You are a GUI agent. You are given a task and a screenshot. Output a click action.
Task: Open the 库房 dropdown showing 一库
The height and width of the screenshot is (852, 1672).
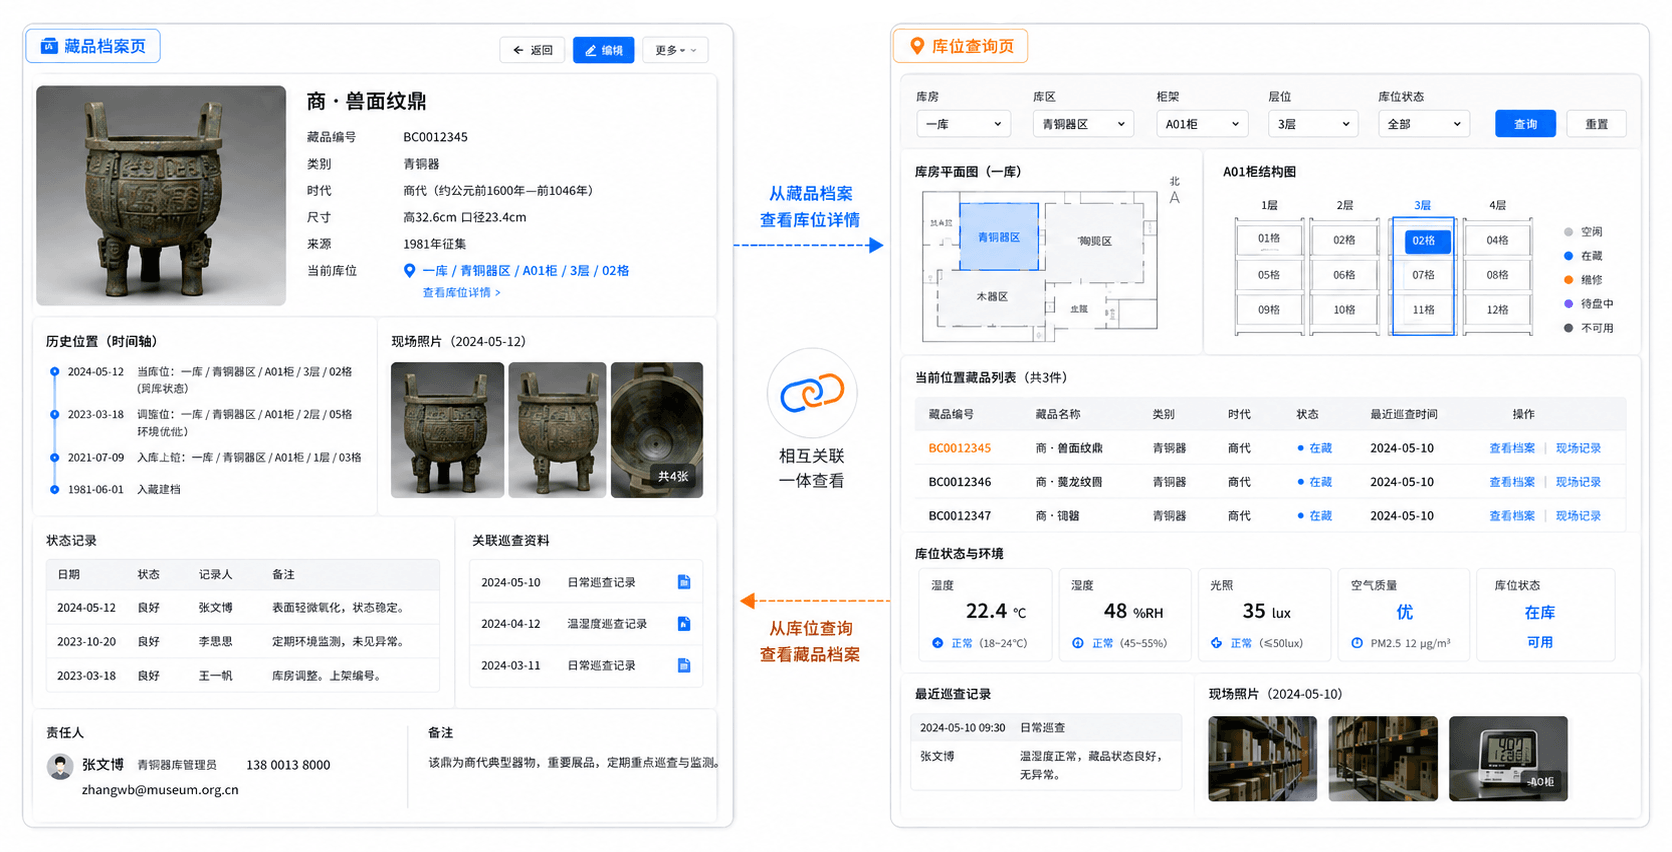tap(964, 124)
